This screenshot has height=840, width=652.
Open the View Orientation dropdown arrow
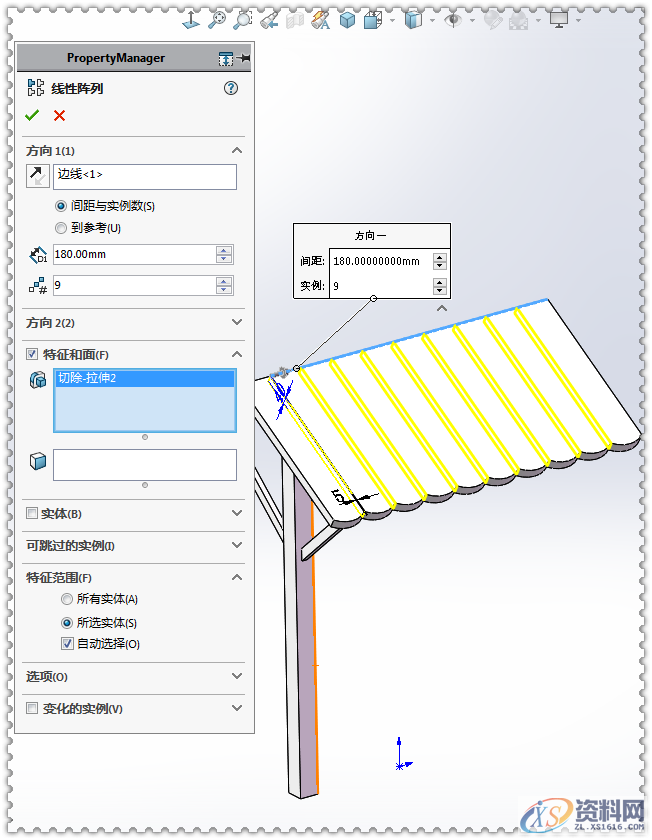pos(393,20)
